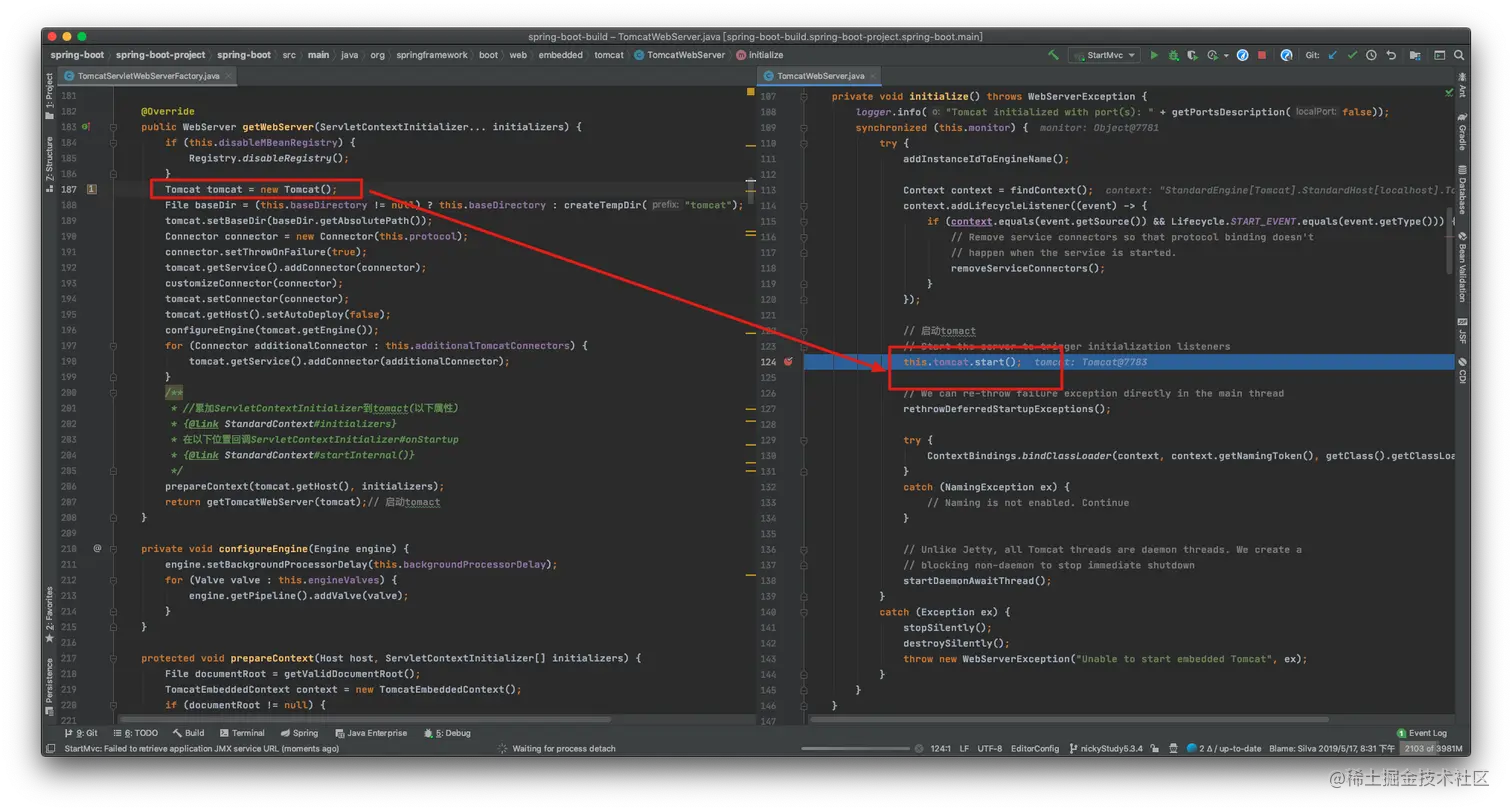
Task: Open the 6: TODO tool window
Action: coord(136,733)
